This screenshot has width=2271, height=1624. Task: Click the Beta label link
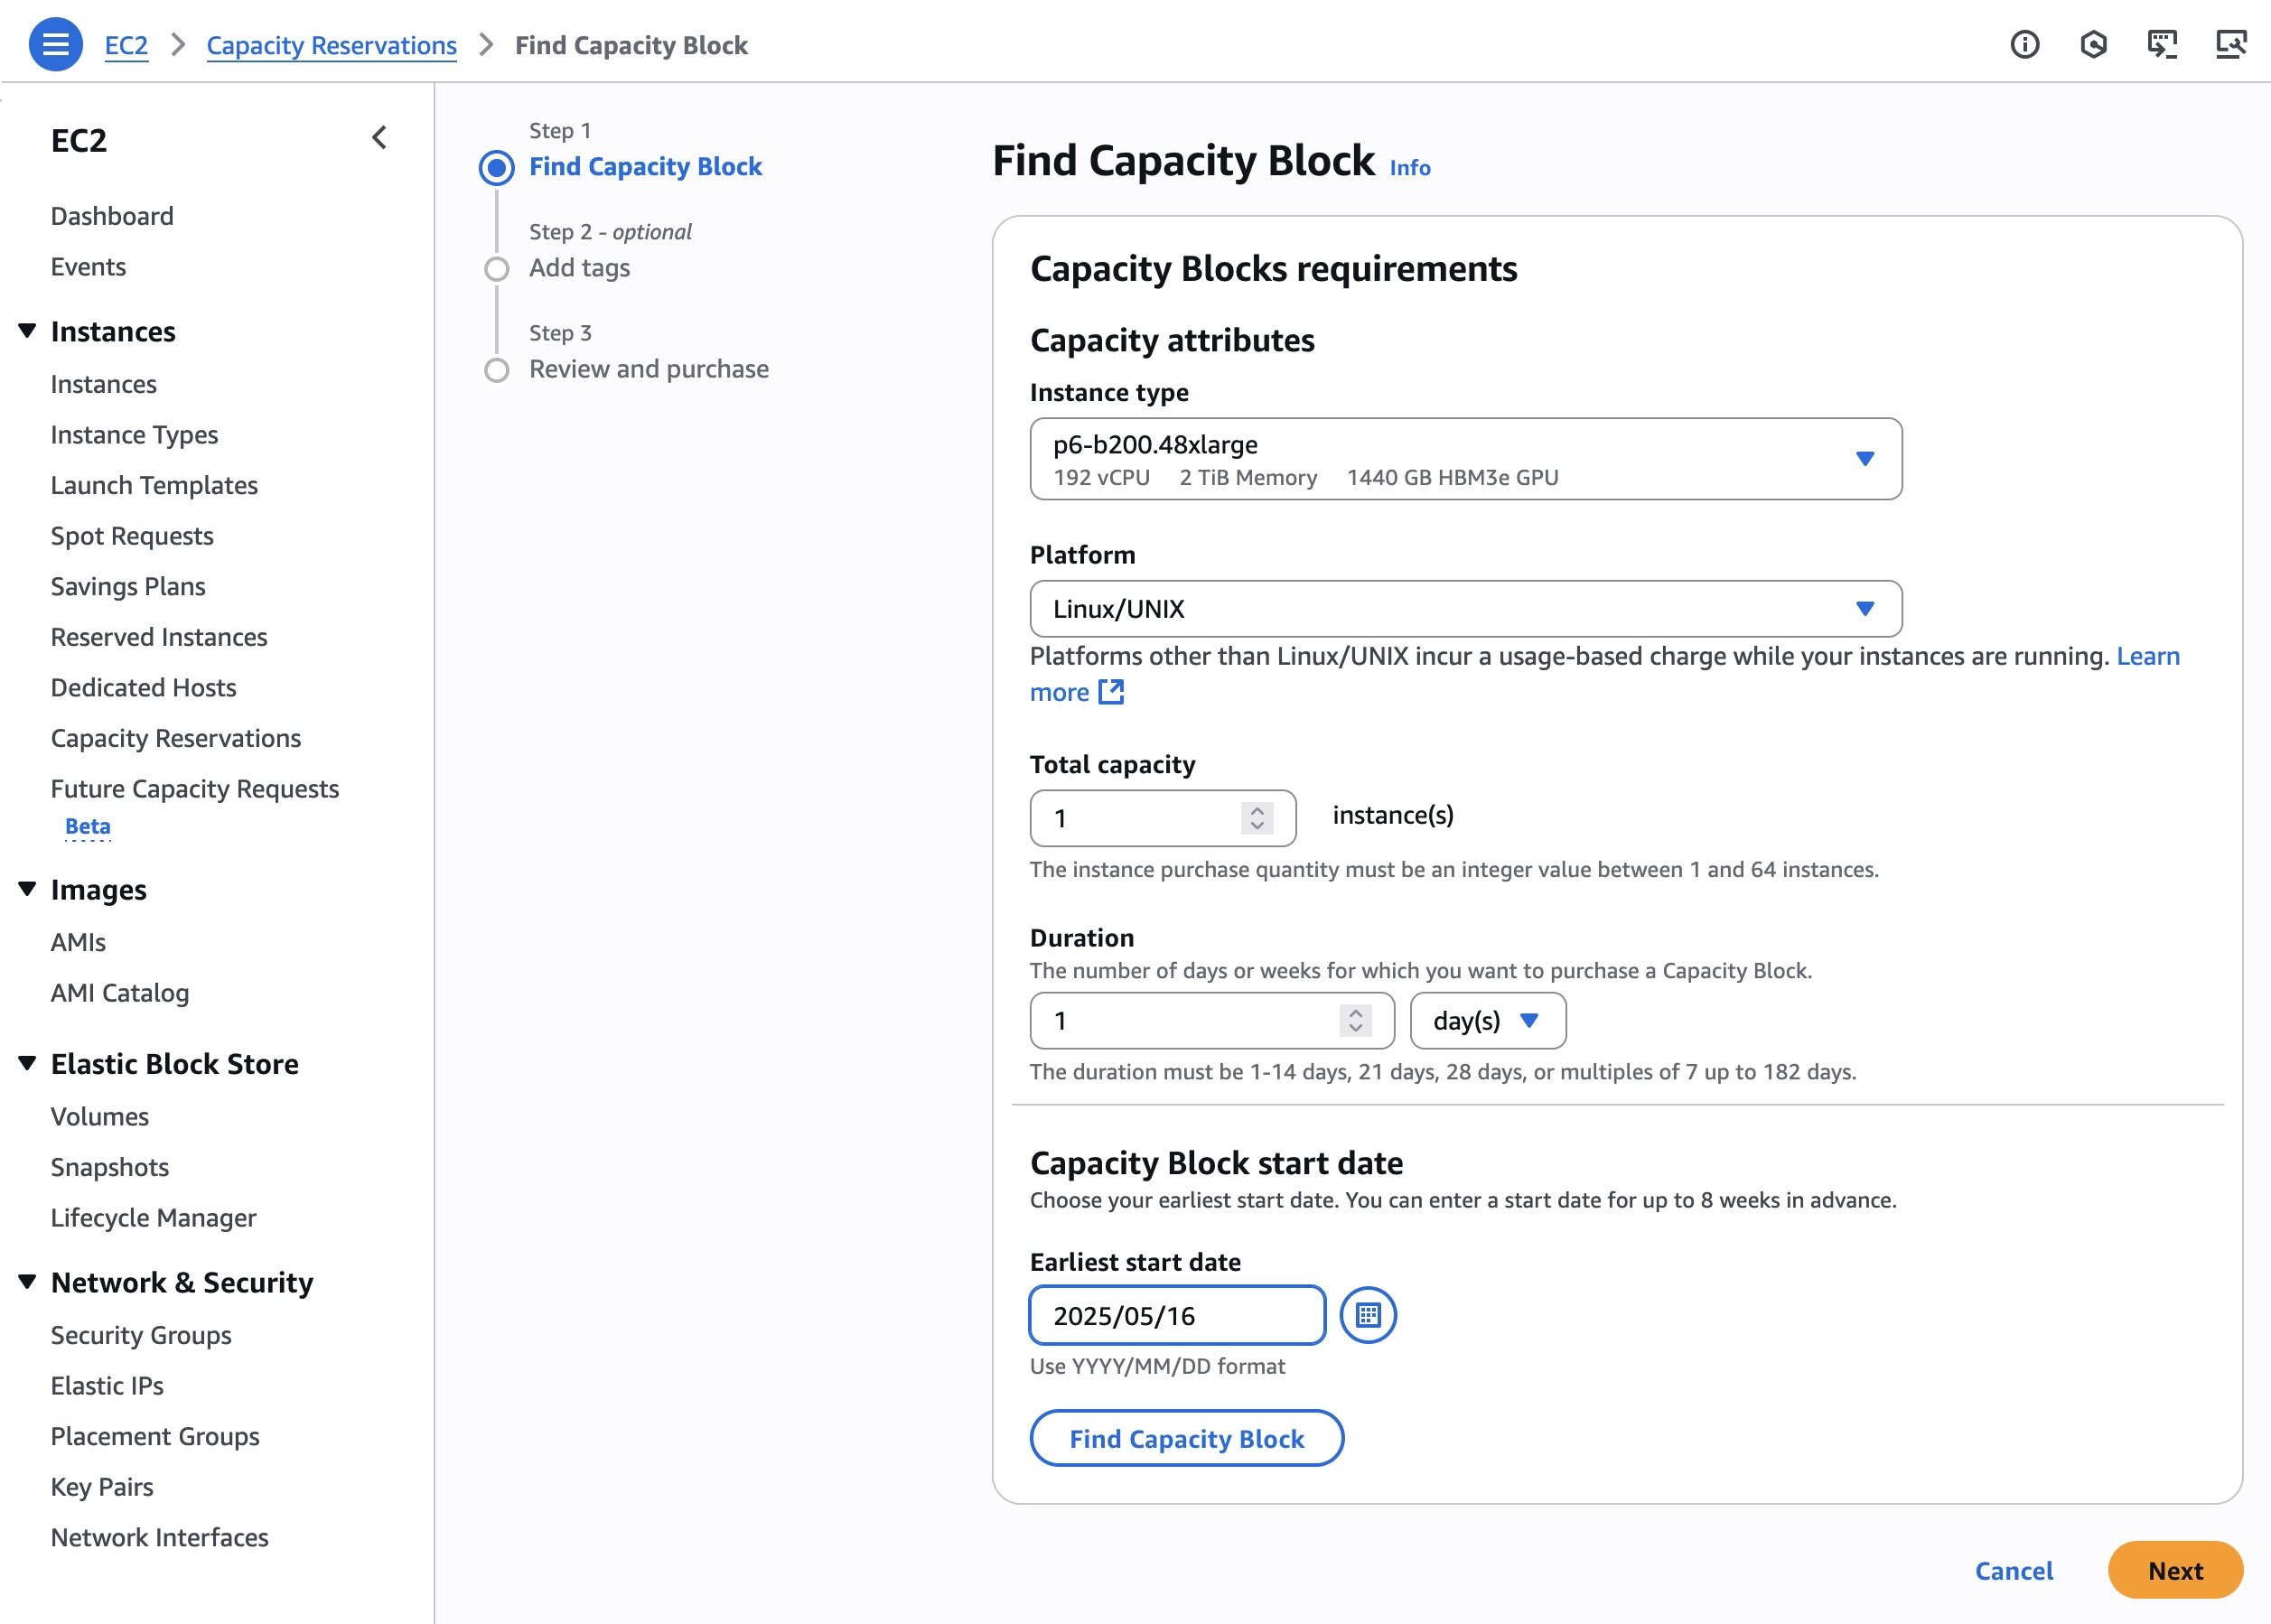point(88,827)
